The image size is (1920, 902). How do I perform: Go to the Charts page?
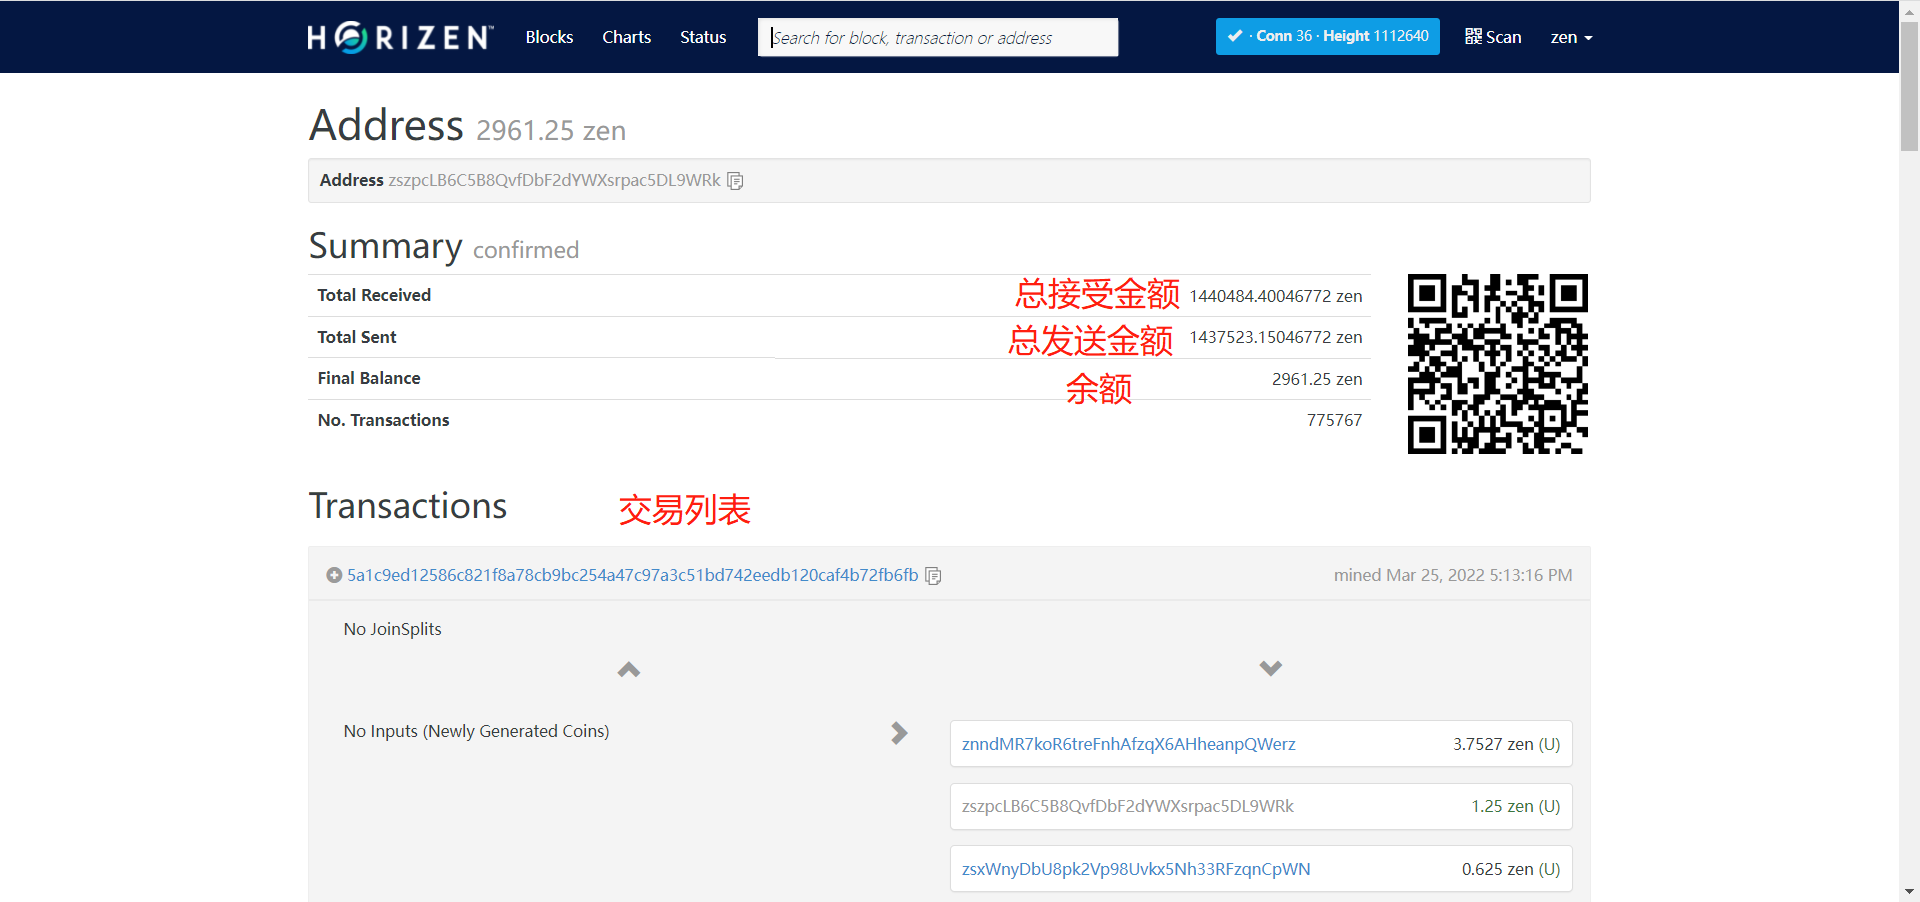626,37
